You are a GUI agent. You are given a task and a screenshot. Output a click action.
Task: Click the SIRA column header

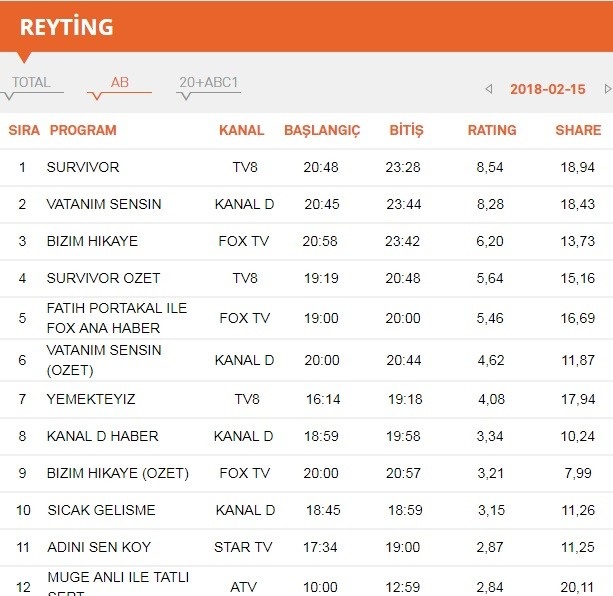tap(24, 130)
